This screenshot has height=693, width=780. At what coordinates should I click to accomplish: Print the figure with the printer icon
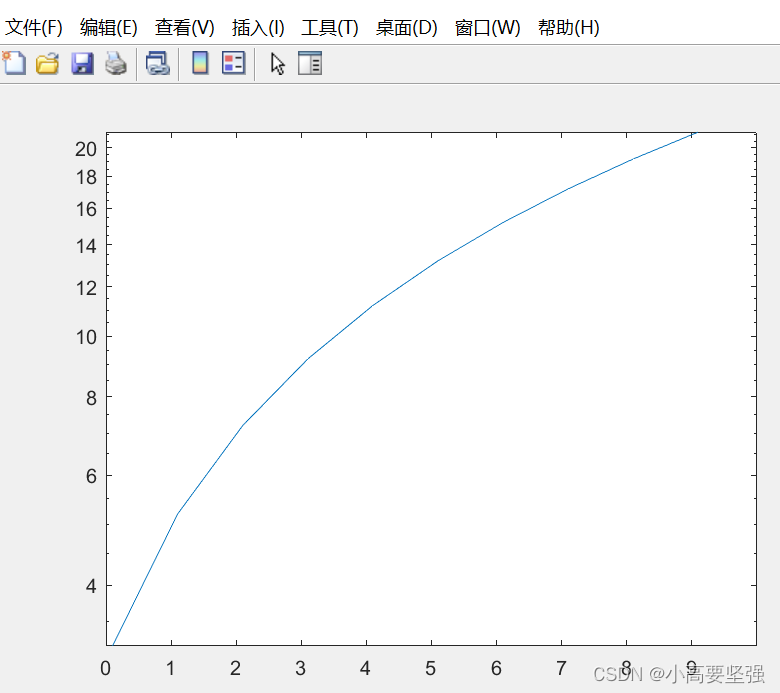[116, 64]
